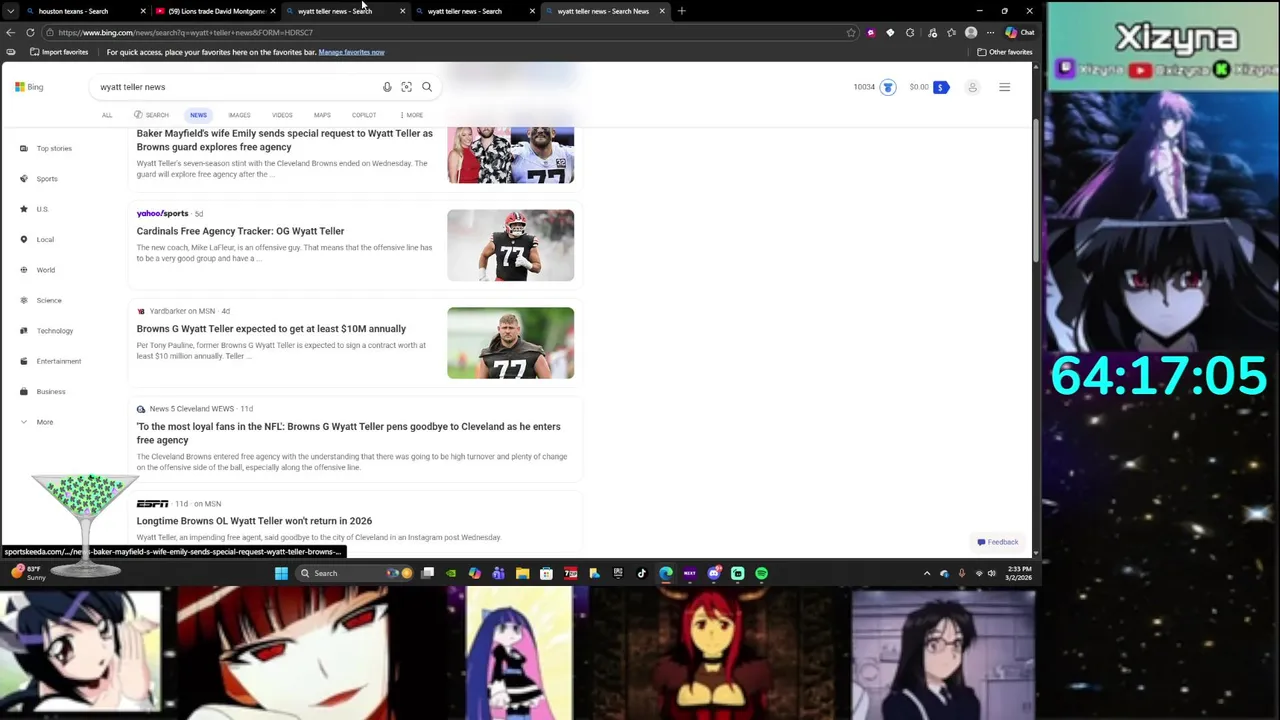This screenshot has width=1280, height=720.
Task: Open Discord from the taskbar
Action: point(714,573)
